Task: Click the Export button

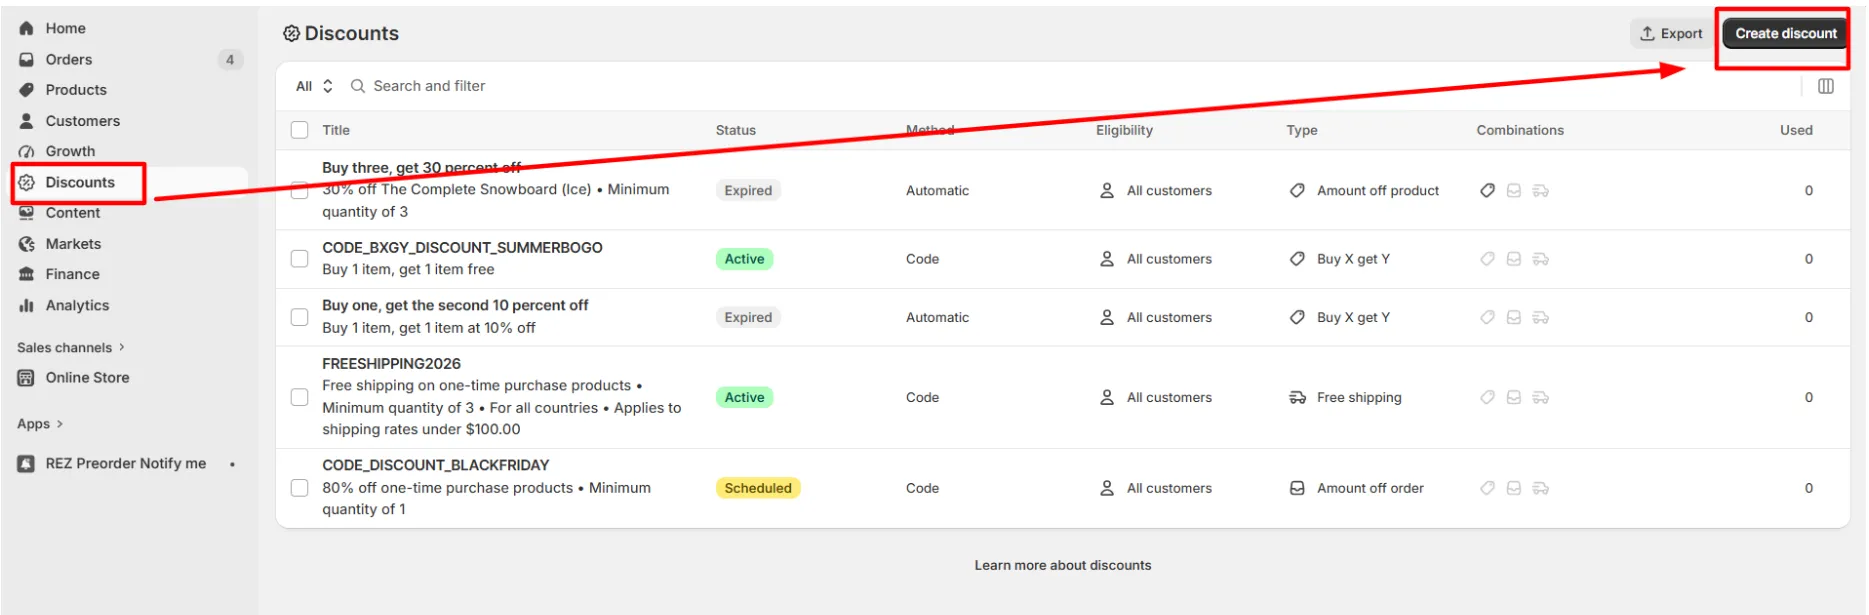Action: (1671, 34)
